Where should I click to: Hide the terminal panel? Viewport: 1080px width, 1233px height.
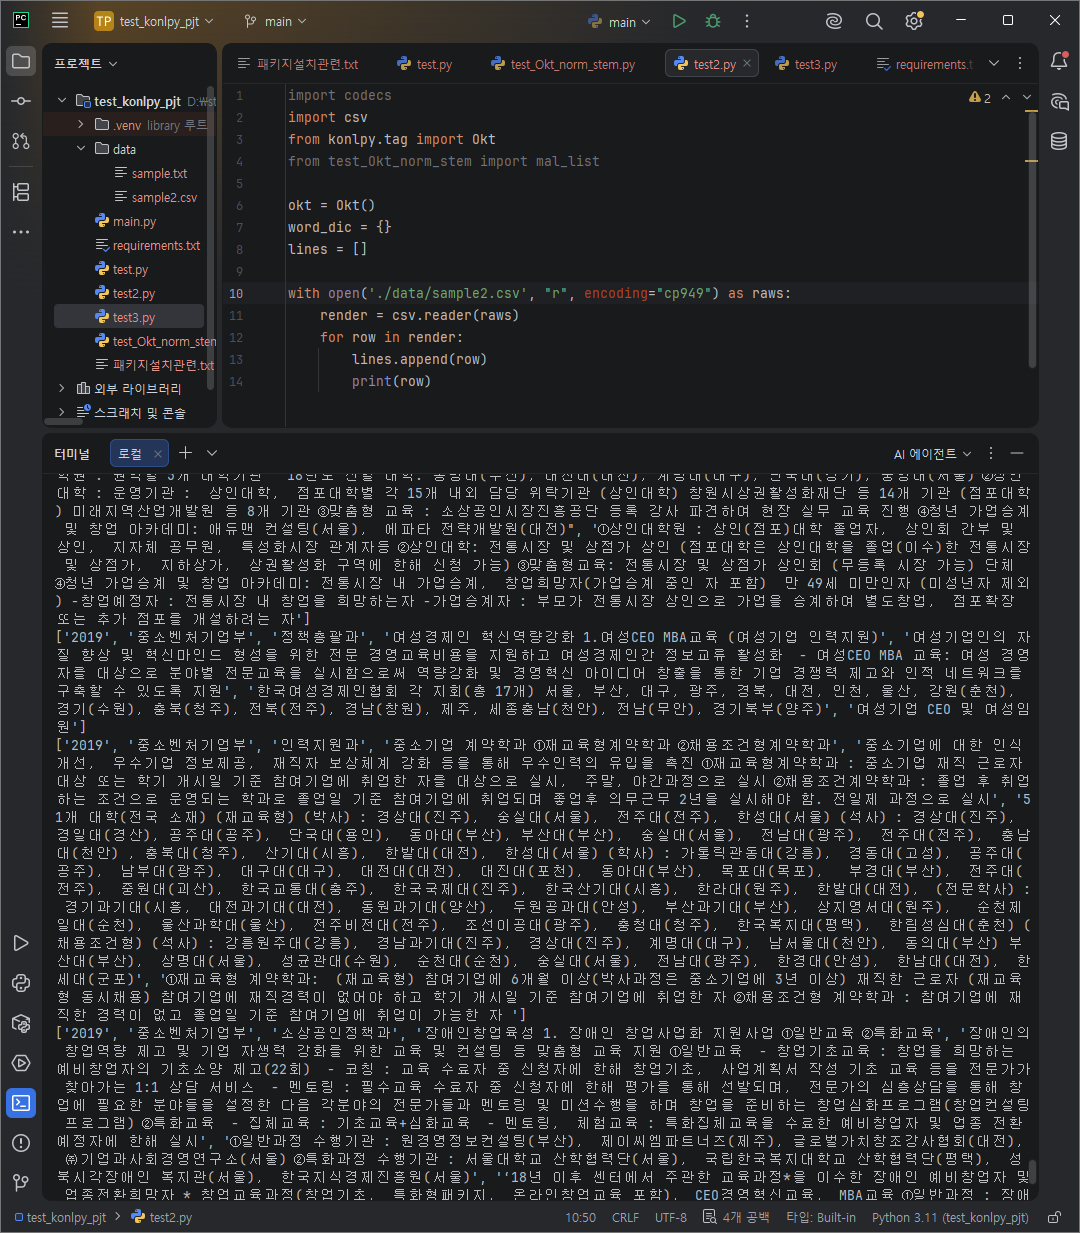click(1017, 453)
